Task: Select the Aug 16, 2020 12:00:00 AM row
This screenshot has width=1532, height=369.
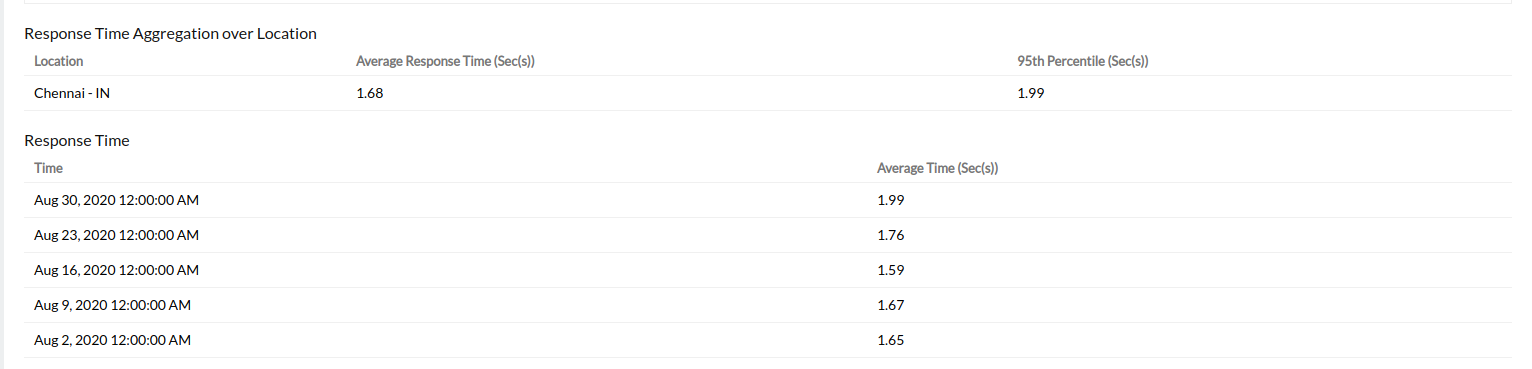Action: pyautogui.click(x=768, y=271)
